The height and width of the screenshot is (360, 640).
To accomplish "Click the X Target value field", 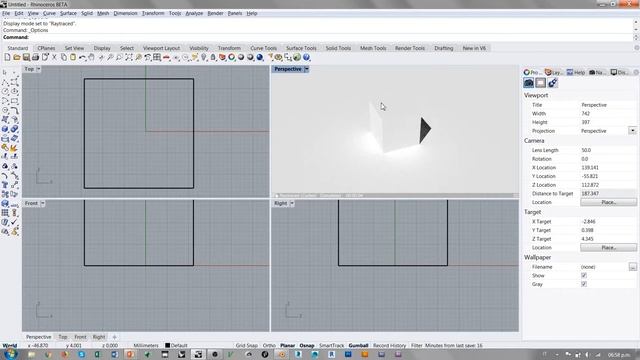I will pos(608,222).
